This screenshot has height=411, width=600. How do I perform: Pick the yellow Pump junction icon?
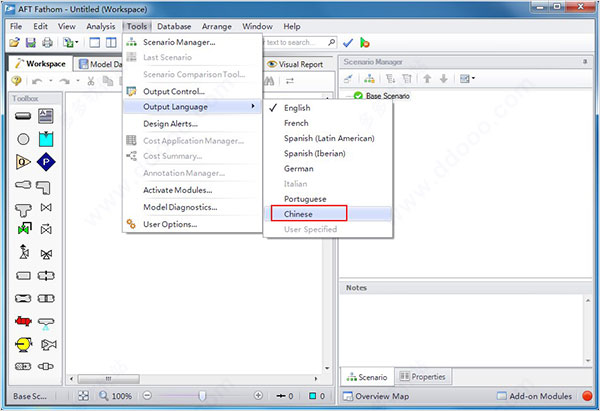tap(23, 344)
